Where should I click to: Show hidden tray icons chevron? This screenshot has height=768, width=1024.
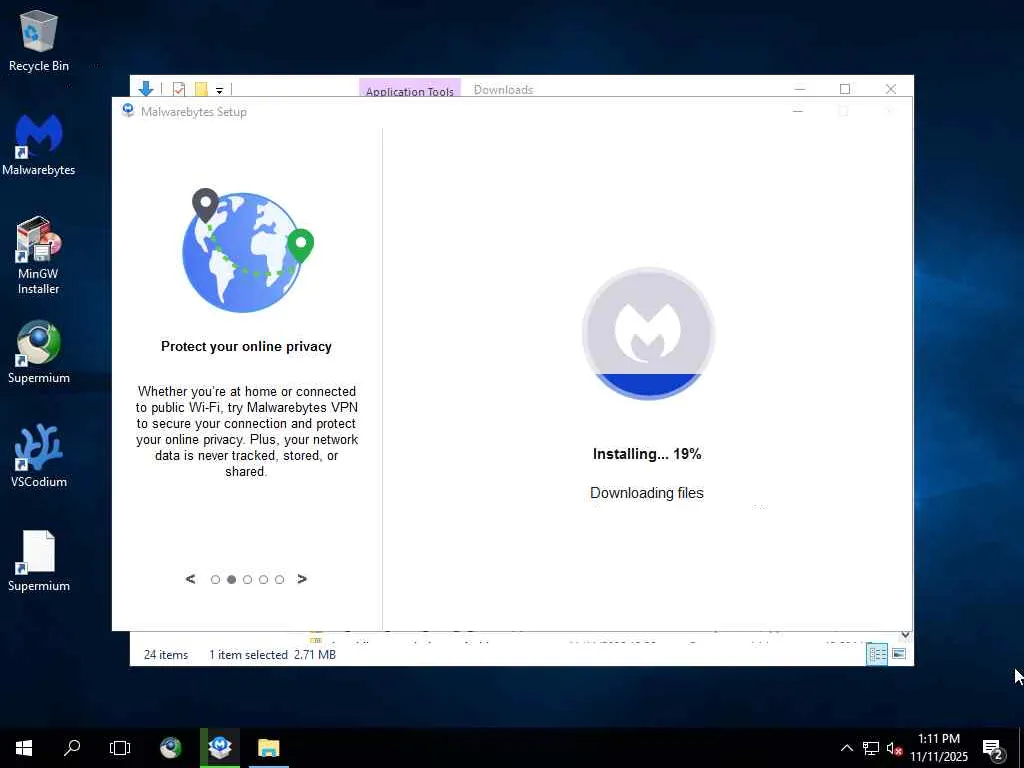846,748
